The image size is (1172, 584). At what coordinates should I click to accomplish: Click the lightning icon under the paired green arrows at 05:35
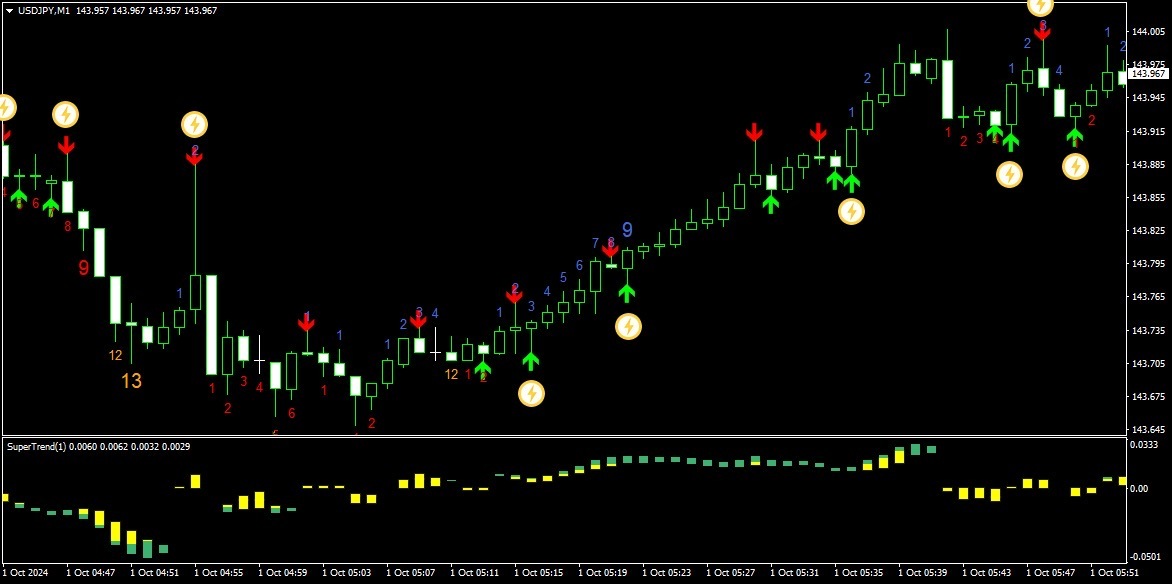[x=851, y=212]
